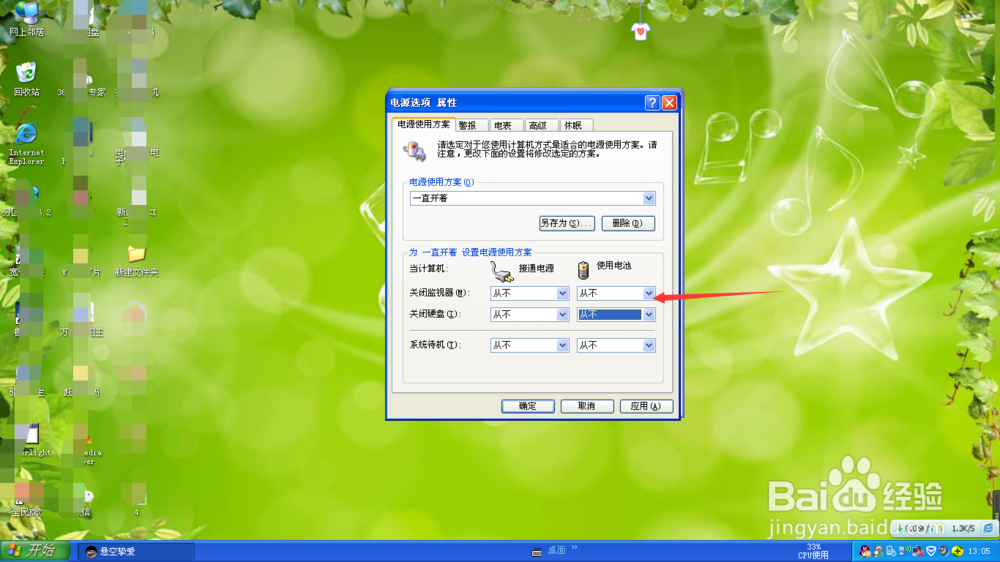Click the dialog help question-mark button
The width and height of the screenshot is (1000, 562).
[652, 103]
